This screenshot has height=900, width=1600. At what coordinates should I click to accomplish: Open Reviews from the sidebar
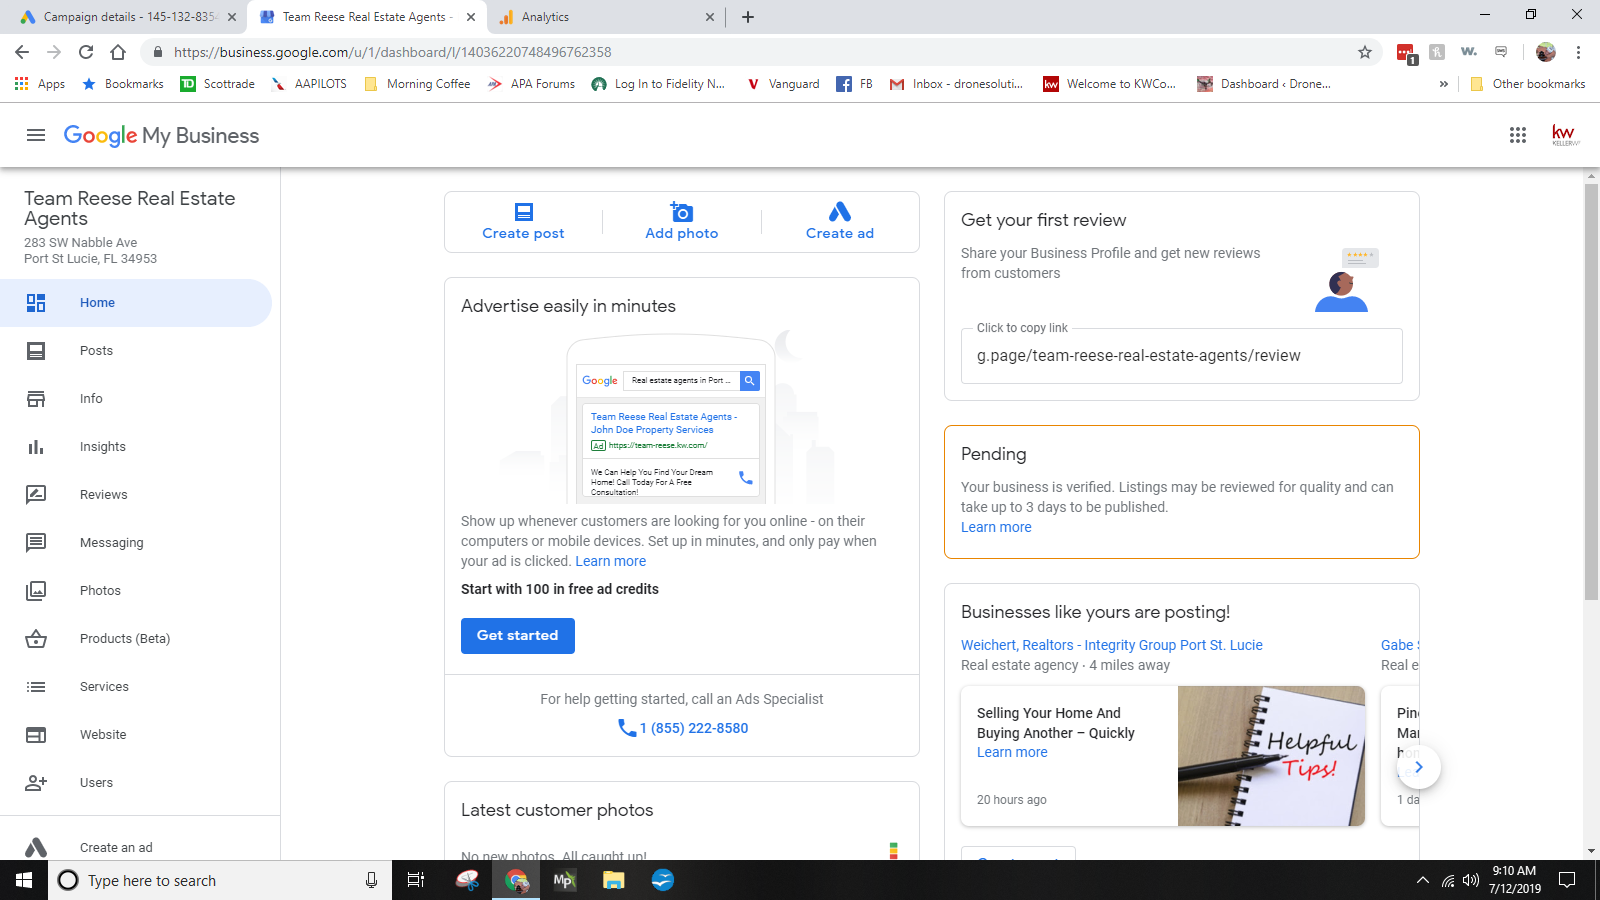[136, 495]
